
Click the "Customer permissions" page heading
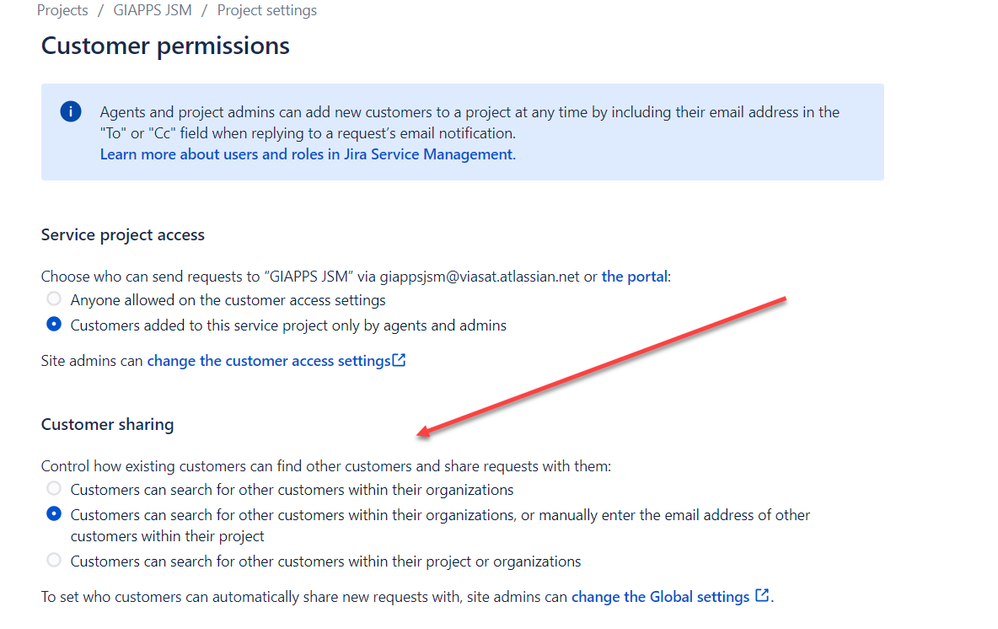point(165,46)
